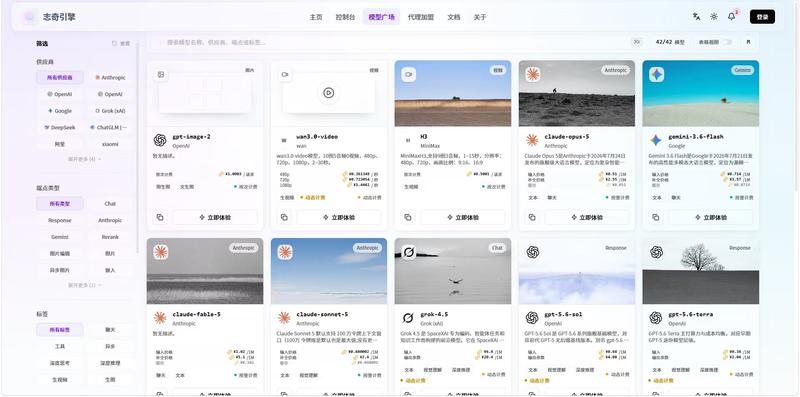
Task: Click 立即体验 on the gpt-image-2 card
Action: pyautogui.click(x=215, y=217)
